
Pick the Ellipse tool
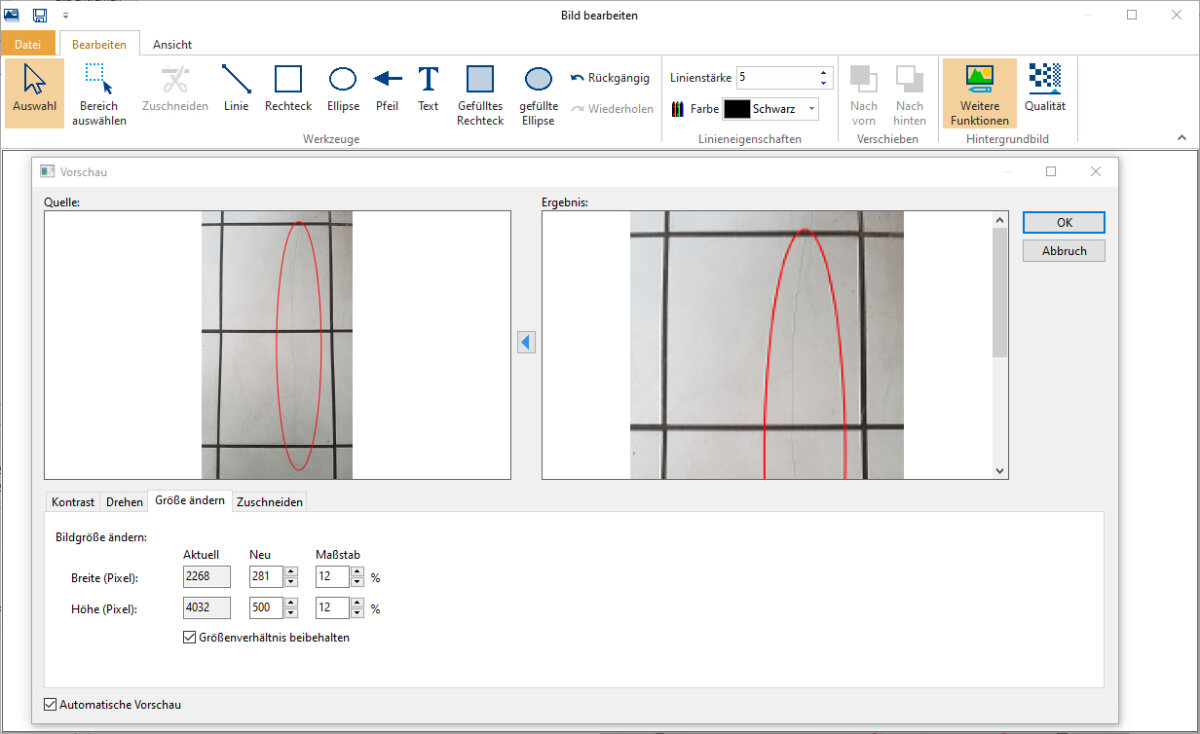(343, 88)
